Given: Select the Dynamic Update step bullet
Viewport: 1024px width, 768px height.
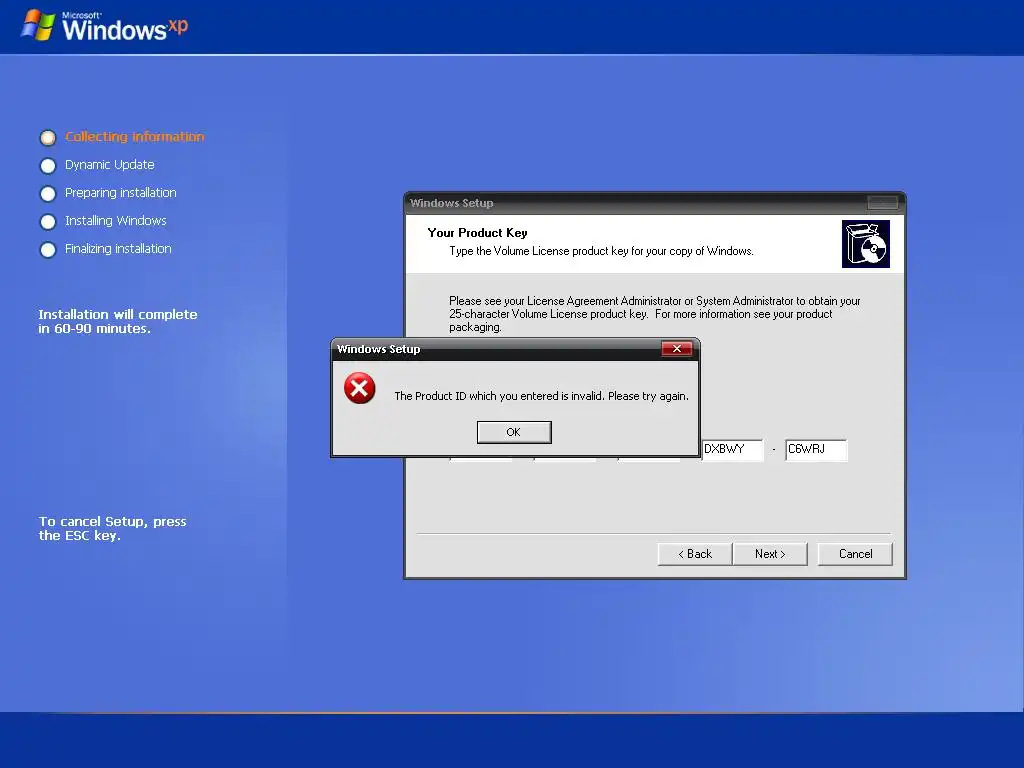Looking at the screenshot, I should click(48, 166).
